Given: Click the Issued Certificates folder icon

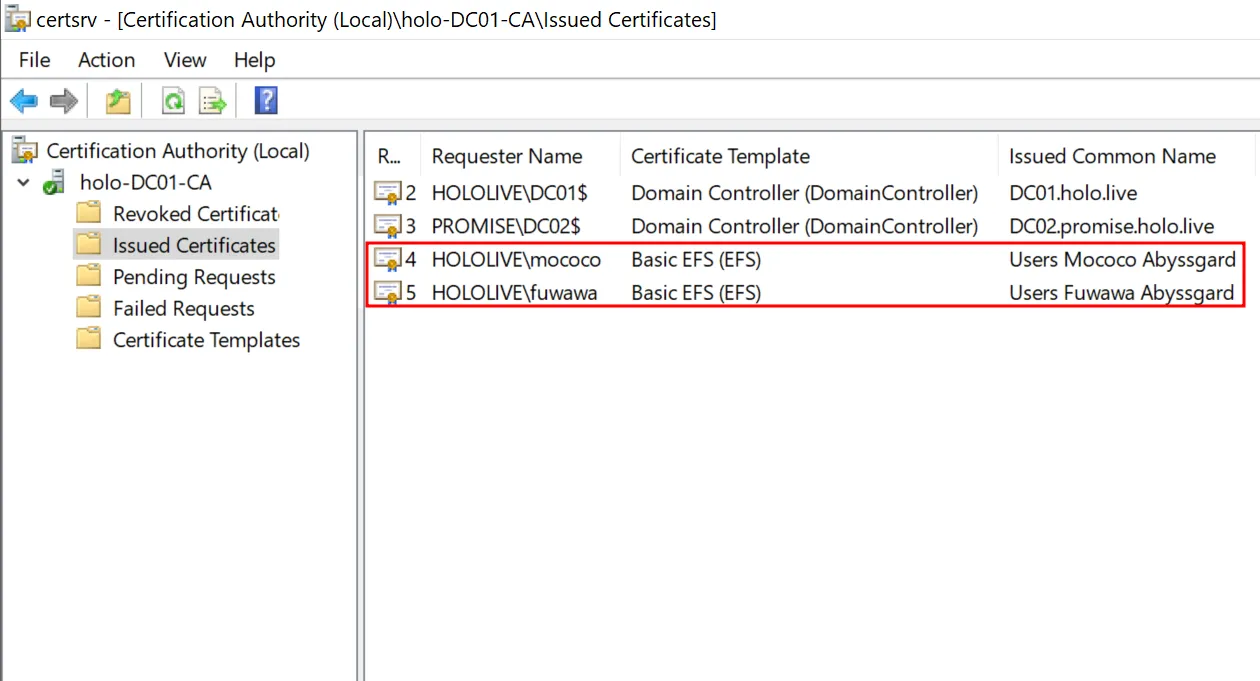Looking at the screenshot, I should [x=89, y=245].
